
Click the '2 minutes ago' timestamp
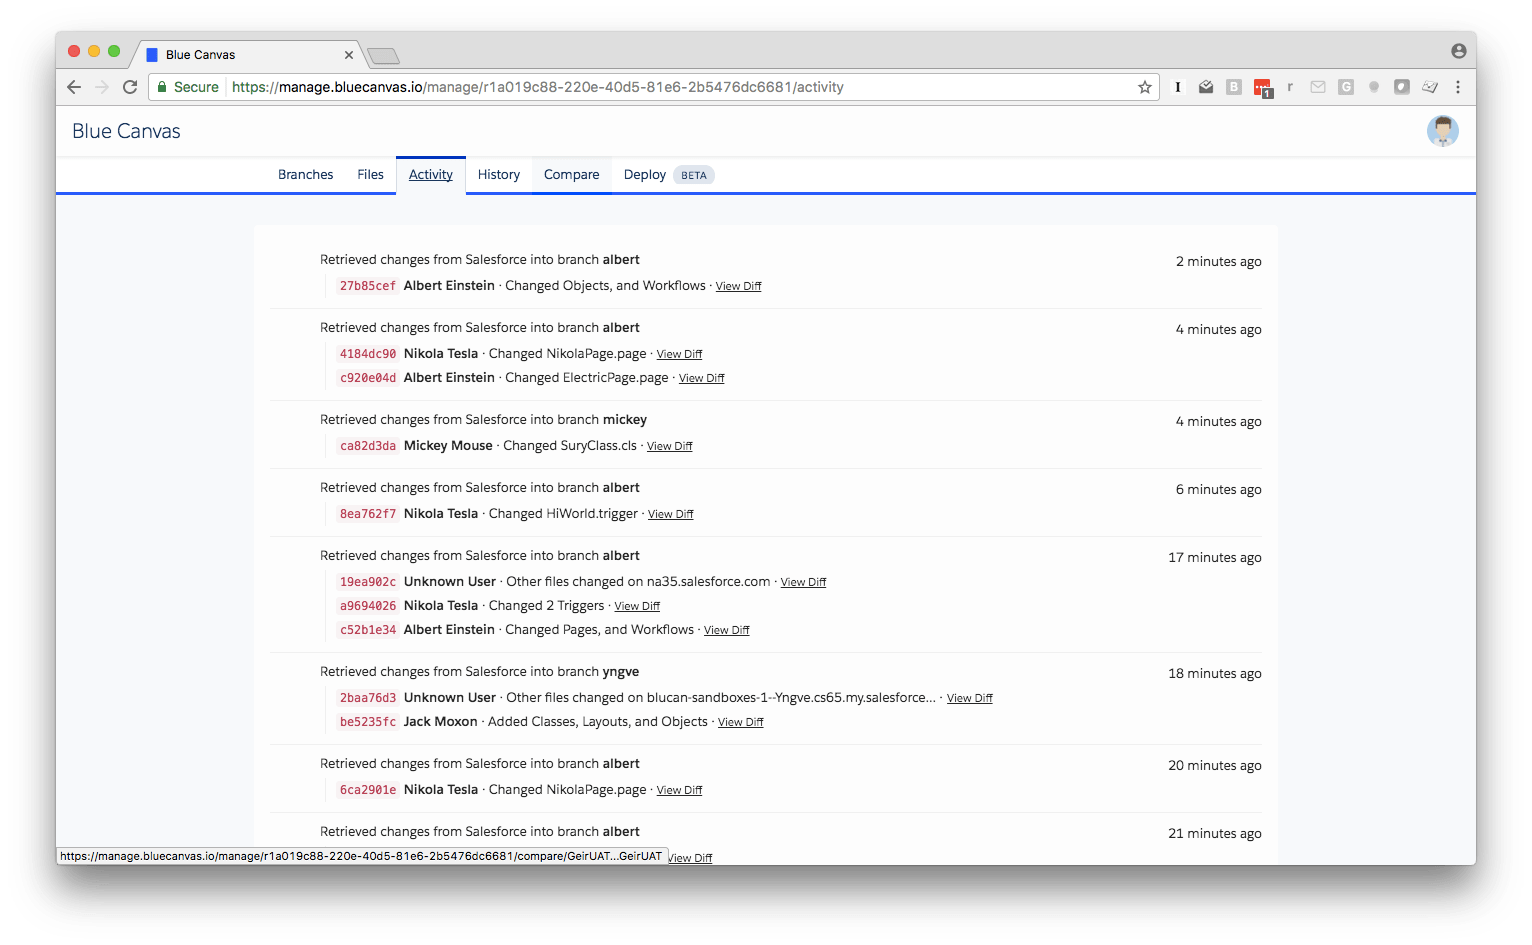(x=1218, y=262)
